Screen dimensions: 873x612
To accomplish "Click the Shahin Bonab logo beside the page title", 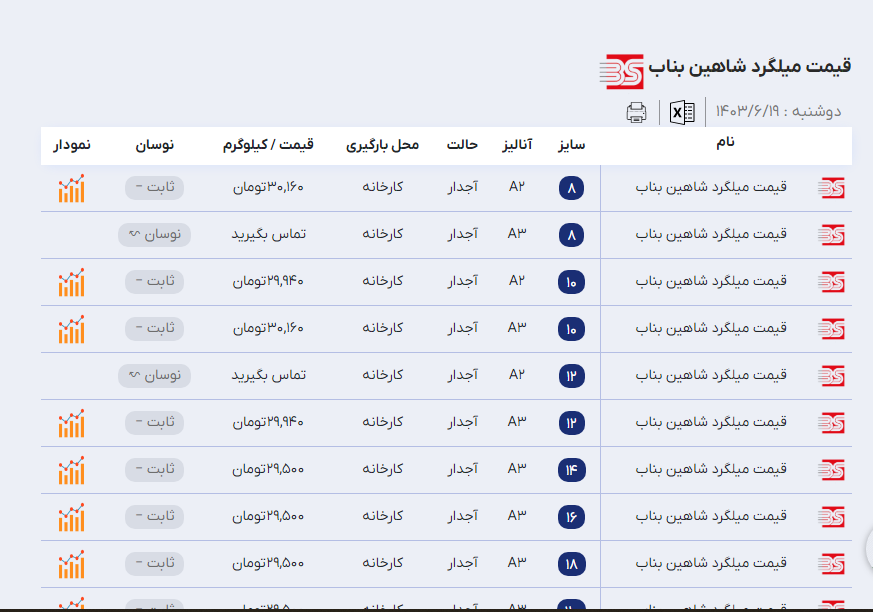I will tap(621, 70).
